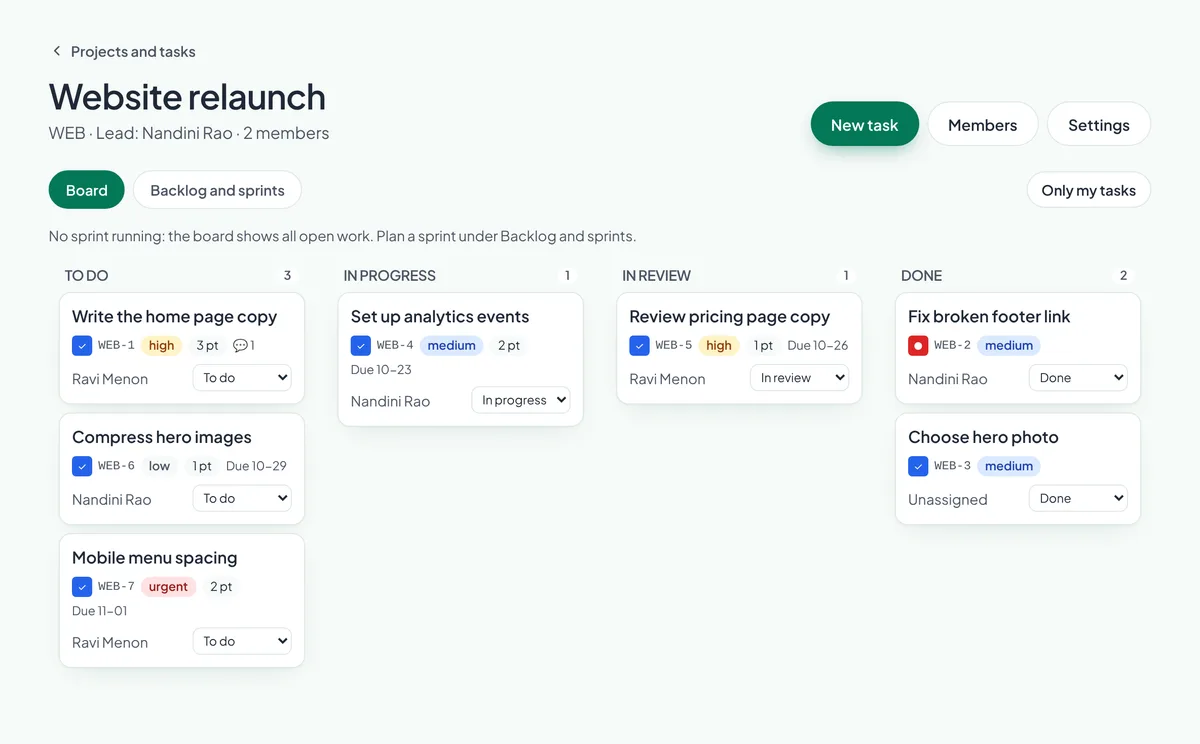Image resolution: width=1200 pixels, height=744 pixels.
Task: Open status dropdown on Write the home page copy
Action: click(x=242, y=378)
